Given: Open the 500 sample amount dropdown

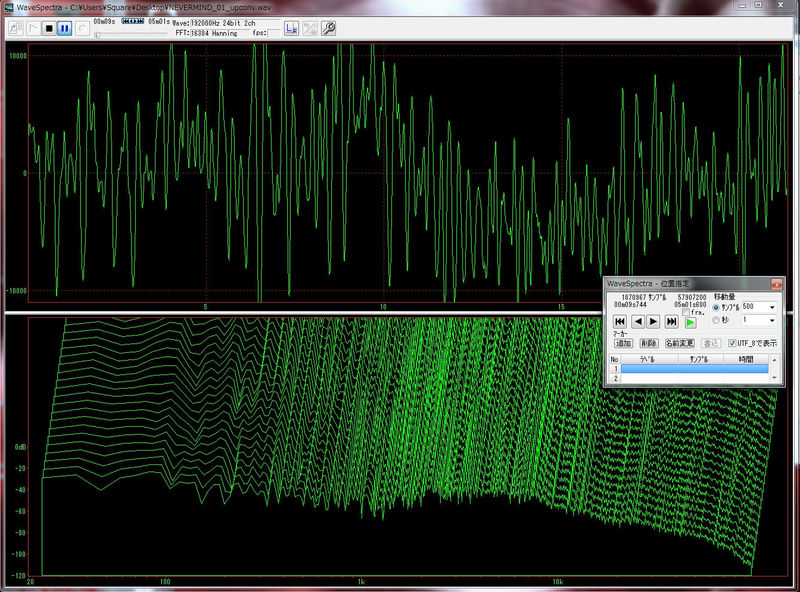Looking at the screenshot, I should click(x=771, y=307).
